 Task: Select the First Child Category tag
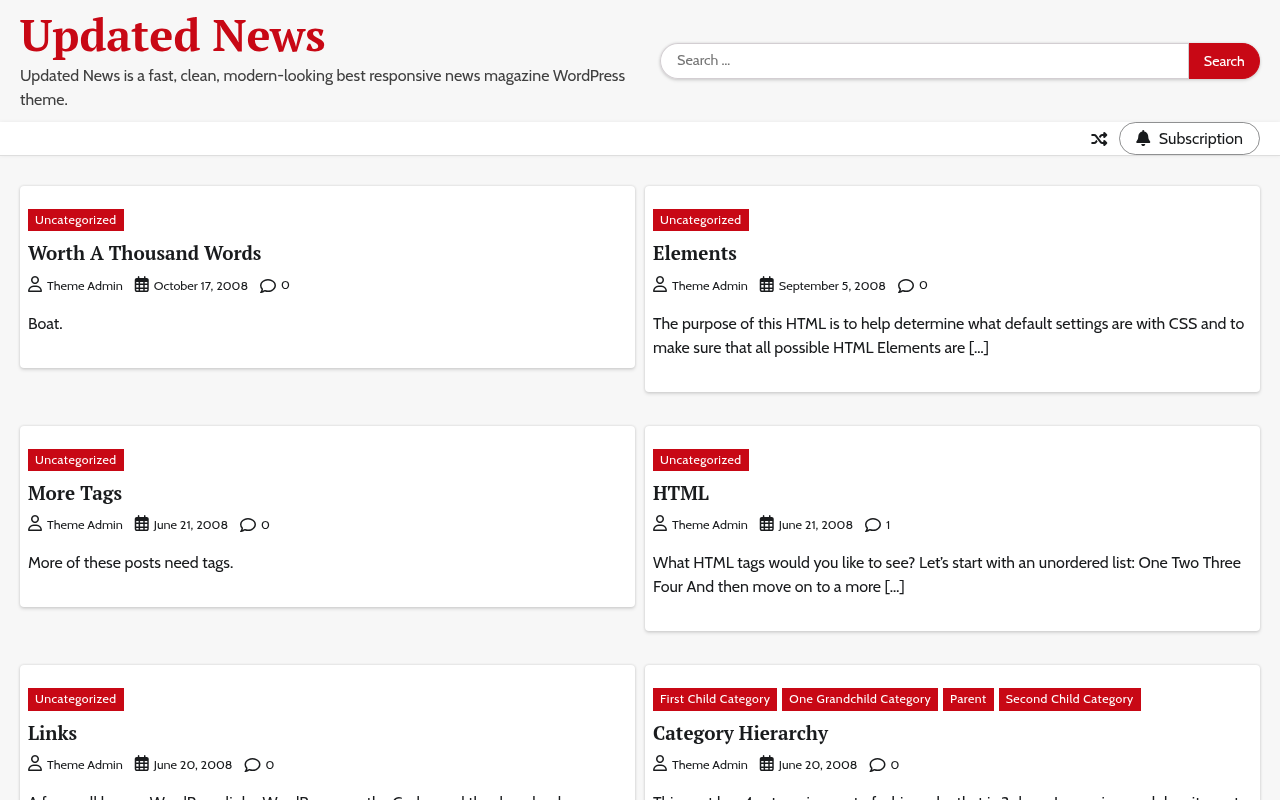click(715, 699)
